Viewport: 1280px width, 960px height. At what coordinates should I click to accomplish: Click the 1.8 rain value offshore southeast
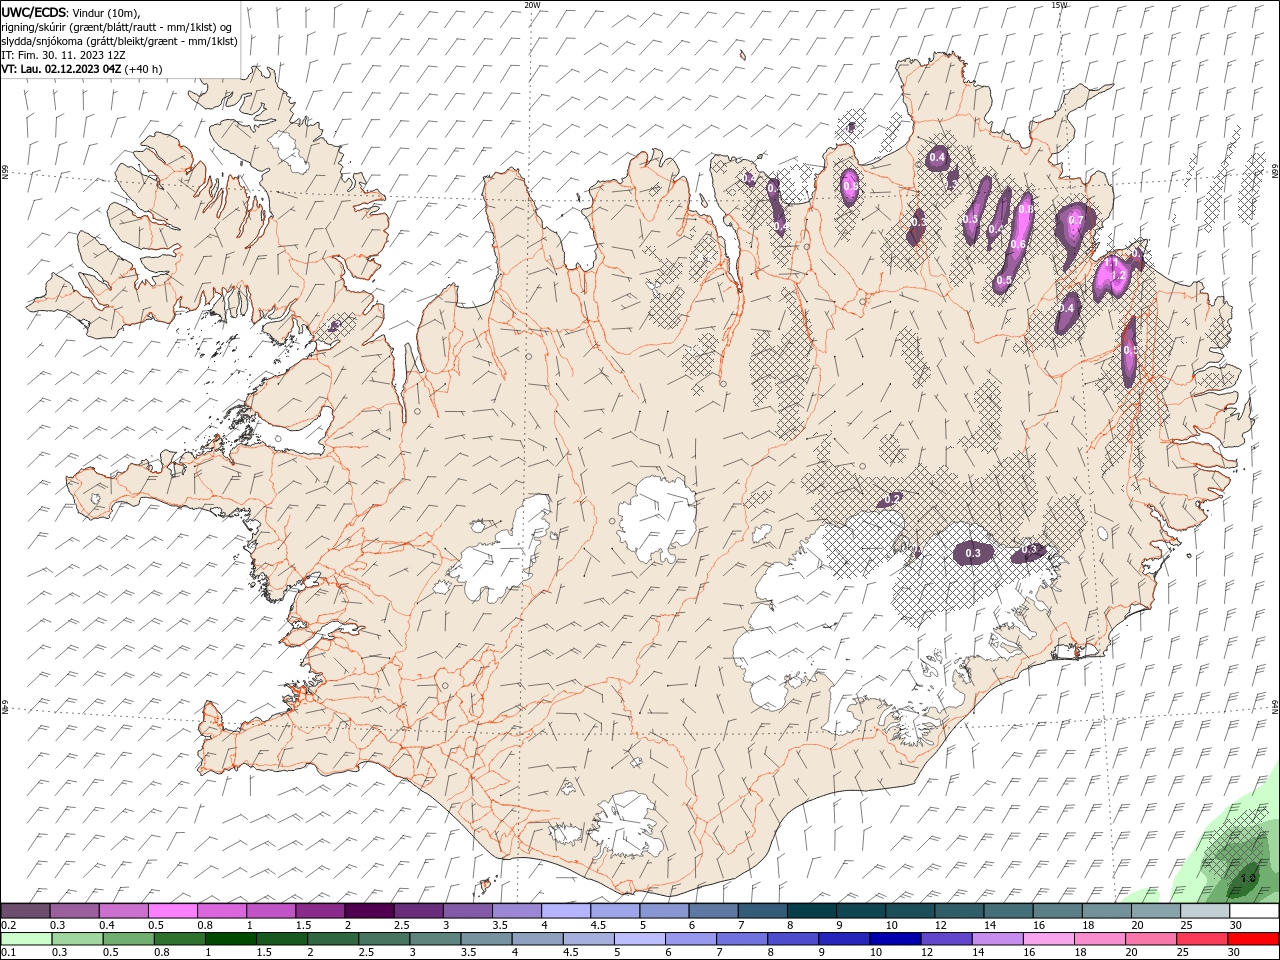coord(1247,878)
